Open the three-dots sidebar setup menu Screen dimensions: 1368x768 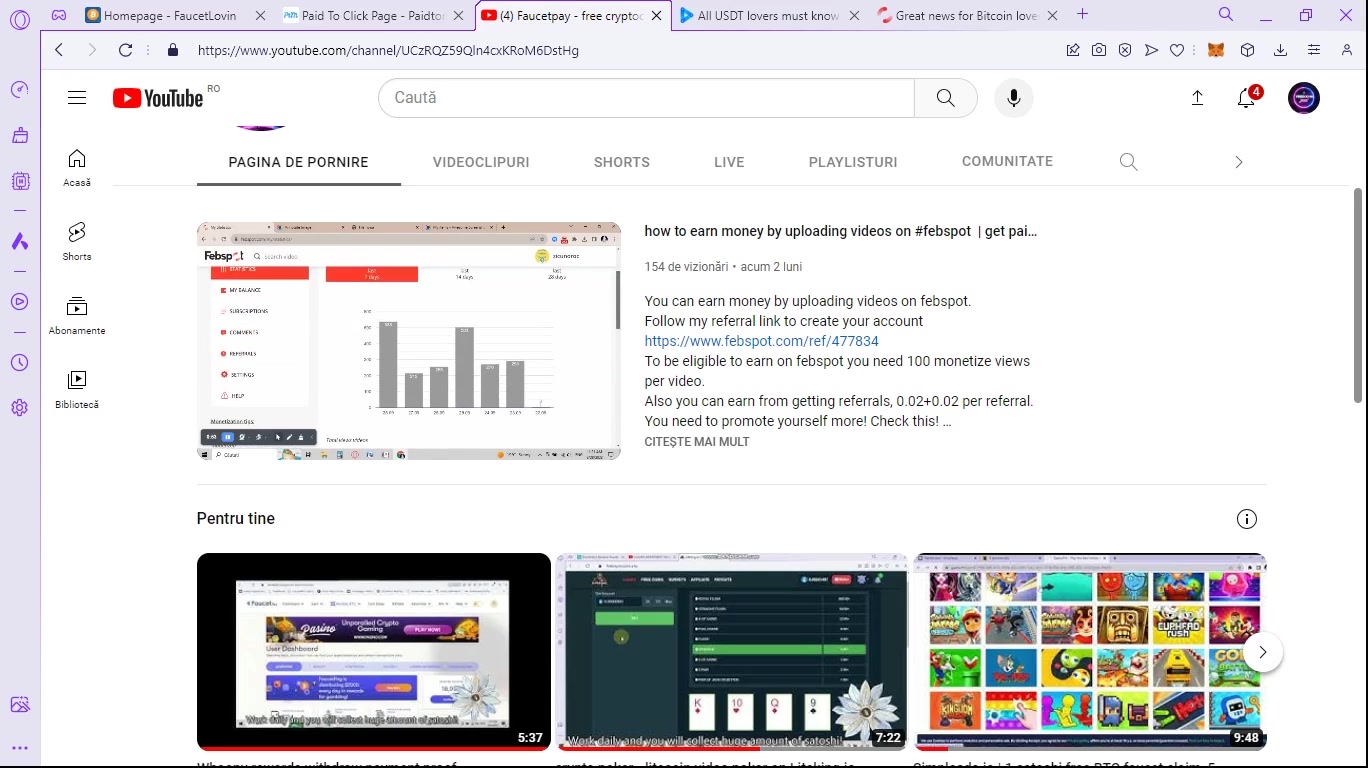click(x=20, y=747)
